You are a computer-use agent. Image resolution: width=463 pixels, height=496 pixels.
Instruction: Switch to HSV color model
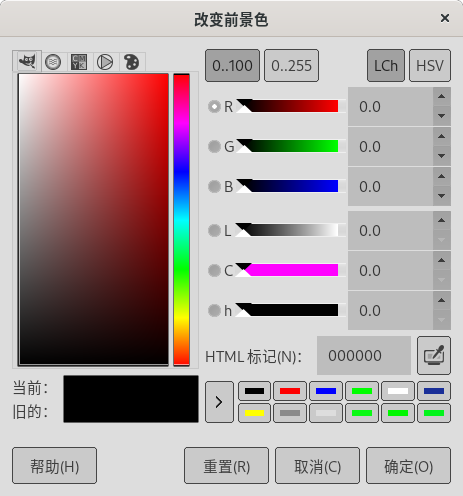tap(430, 66)
